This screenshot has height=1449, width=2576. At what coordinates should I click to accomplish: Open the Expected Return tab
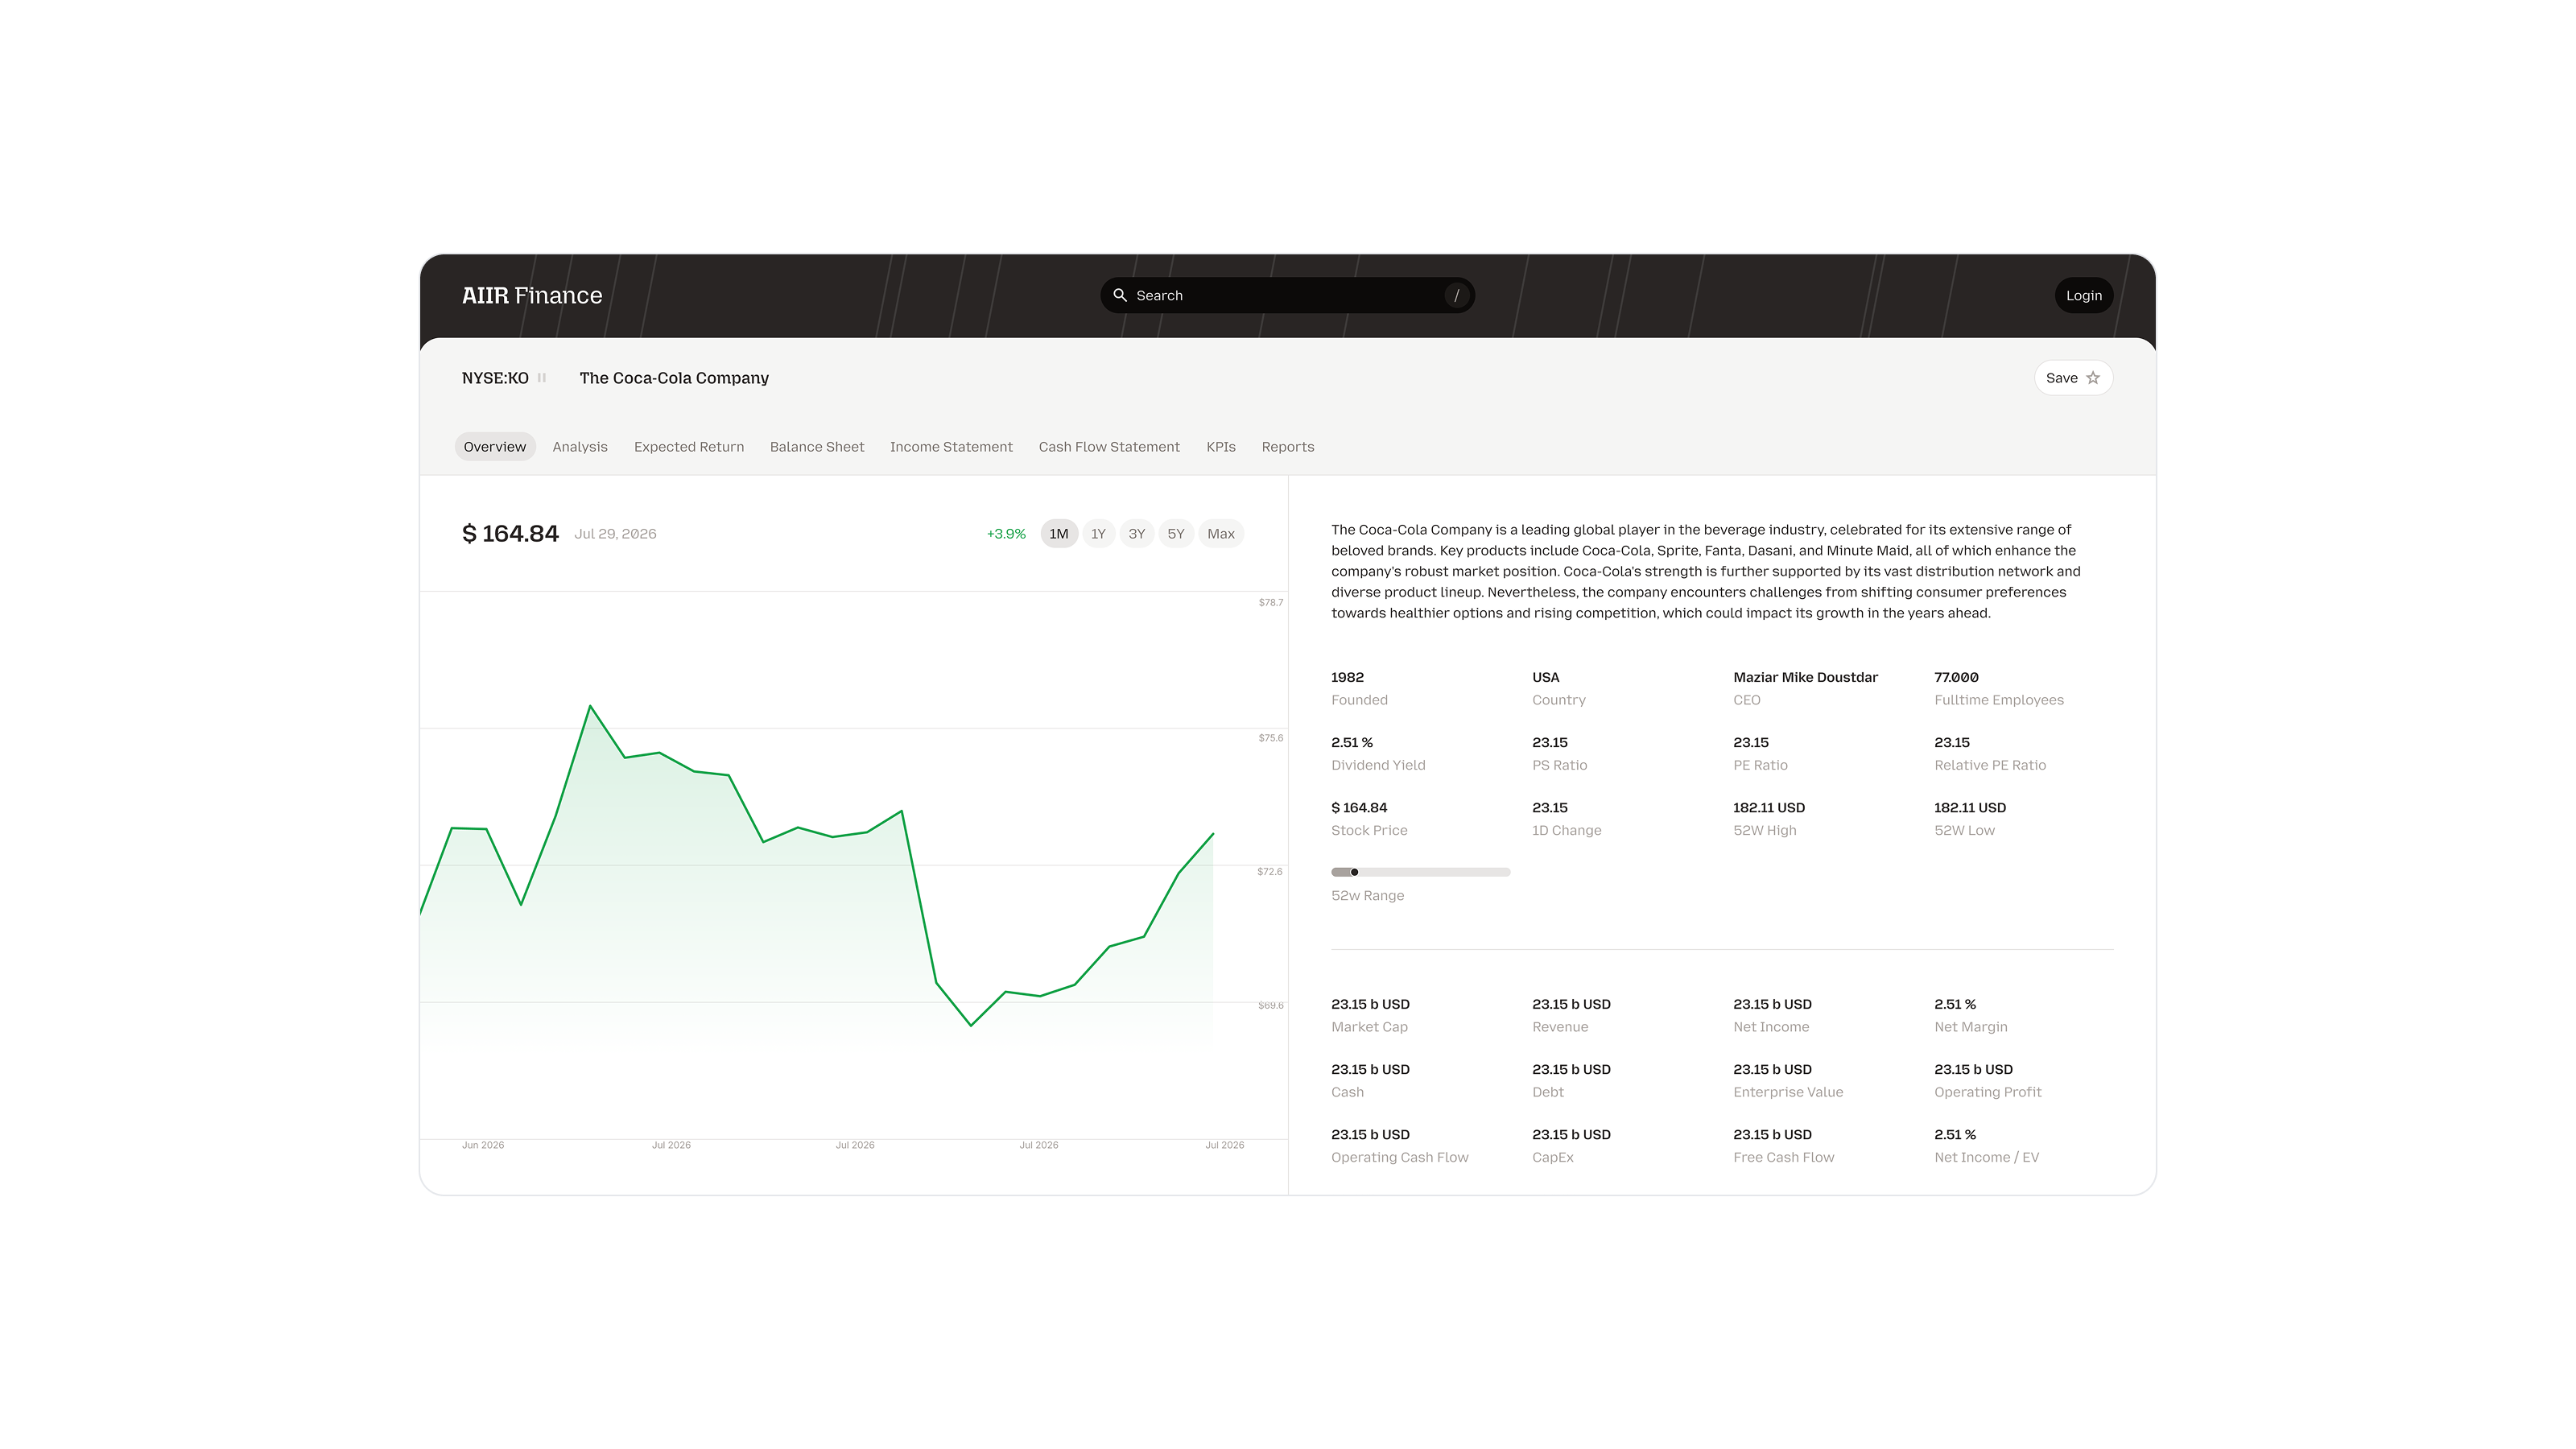(x=689, y=447)
